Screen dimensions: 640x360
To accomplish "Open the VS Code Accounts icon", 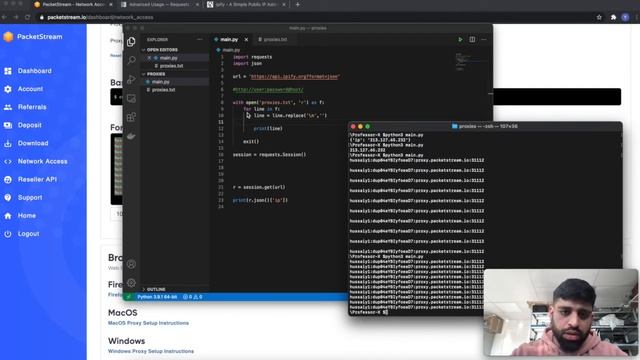I will coord(131,264).
